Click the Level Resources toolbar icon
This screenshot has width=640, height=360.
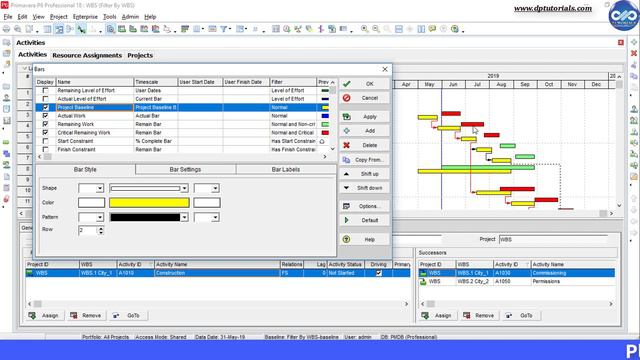click(298, 29)
